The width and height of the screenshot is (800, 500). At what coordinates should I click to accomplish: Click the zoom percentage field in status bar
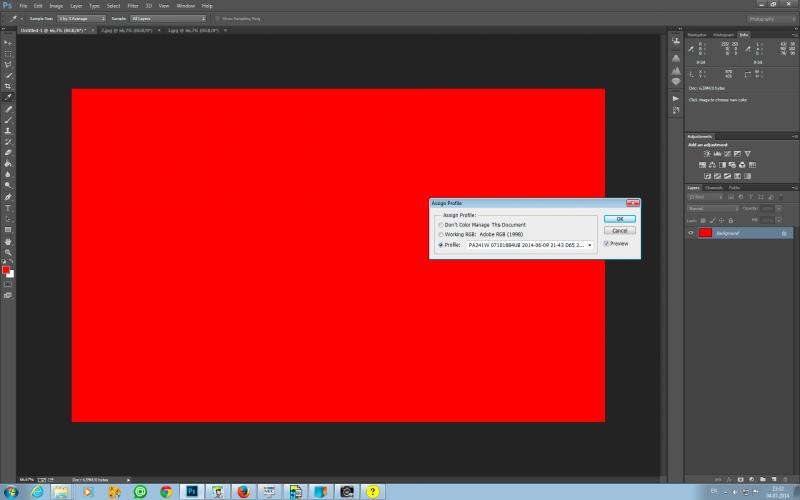pos(27,480)
